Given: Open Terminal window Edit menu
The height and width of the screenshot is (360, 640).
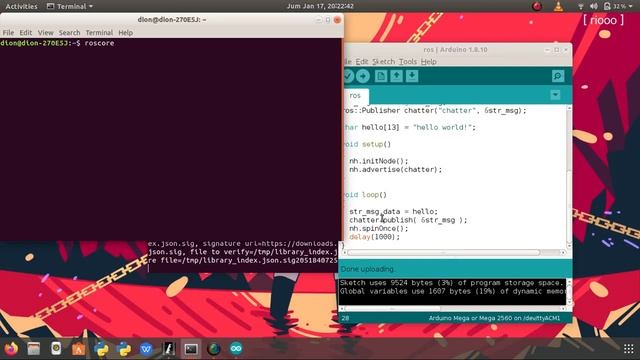Looking at the screenshot, I should click(25, 33).
